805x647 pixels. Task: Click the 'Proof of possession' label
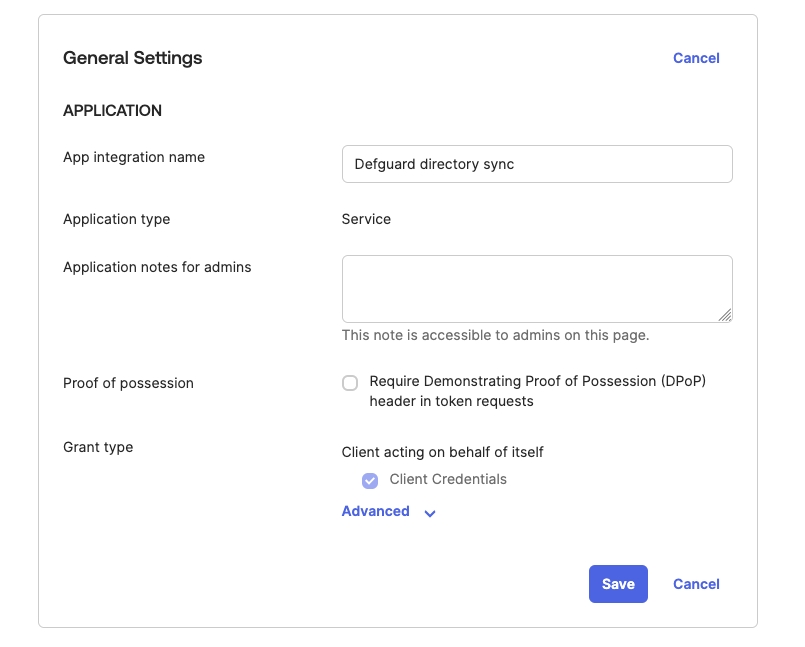128,383
